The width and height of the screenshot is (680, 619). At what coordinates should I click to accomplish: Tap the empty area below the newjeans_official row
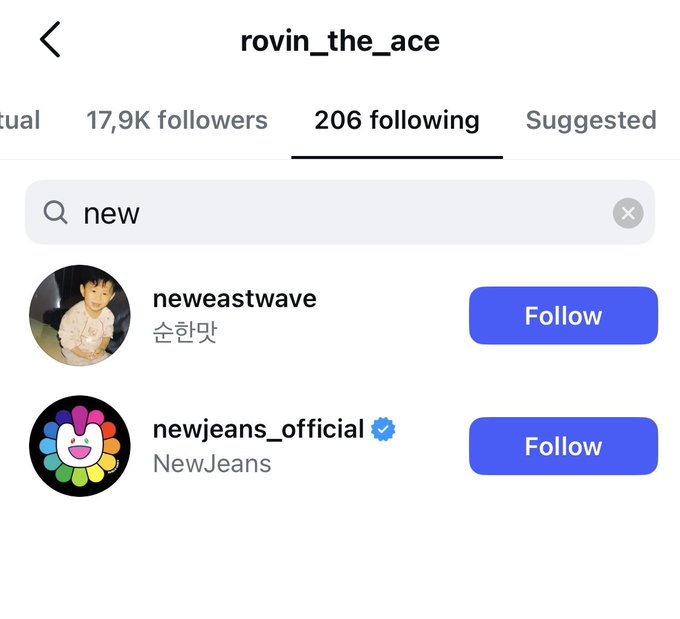click(x=340, y=560)
